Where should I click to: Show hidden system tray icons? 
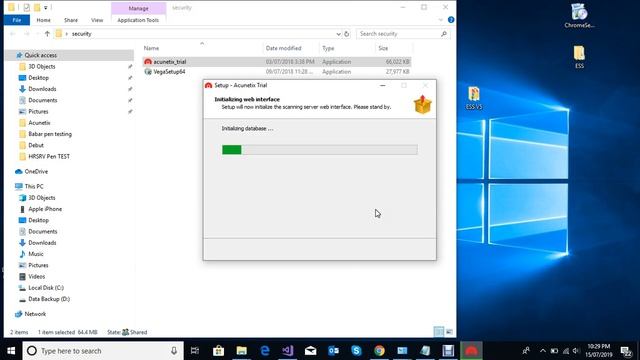point(542,351)
